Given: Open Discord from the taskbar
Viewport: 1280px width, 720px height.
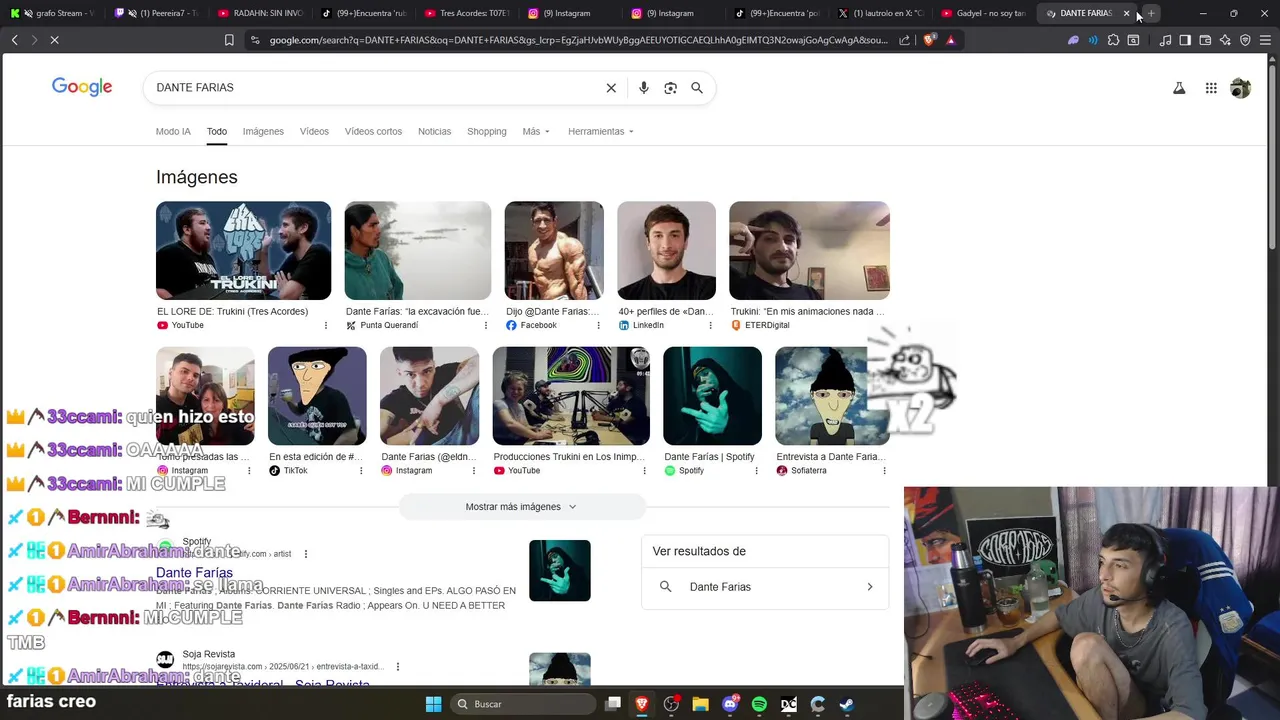Looking at the screenshot, I should click(x=730, y=704).
